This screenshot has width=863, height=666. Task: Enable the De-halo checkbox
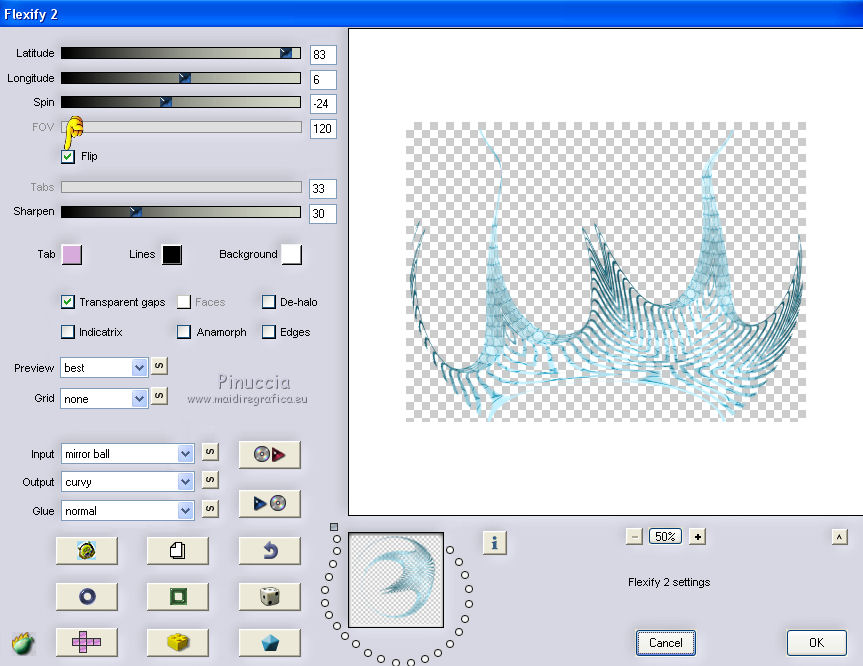269,302
